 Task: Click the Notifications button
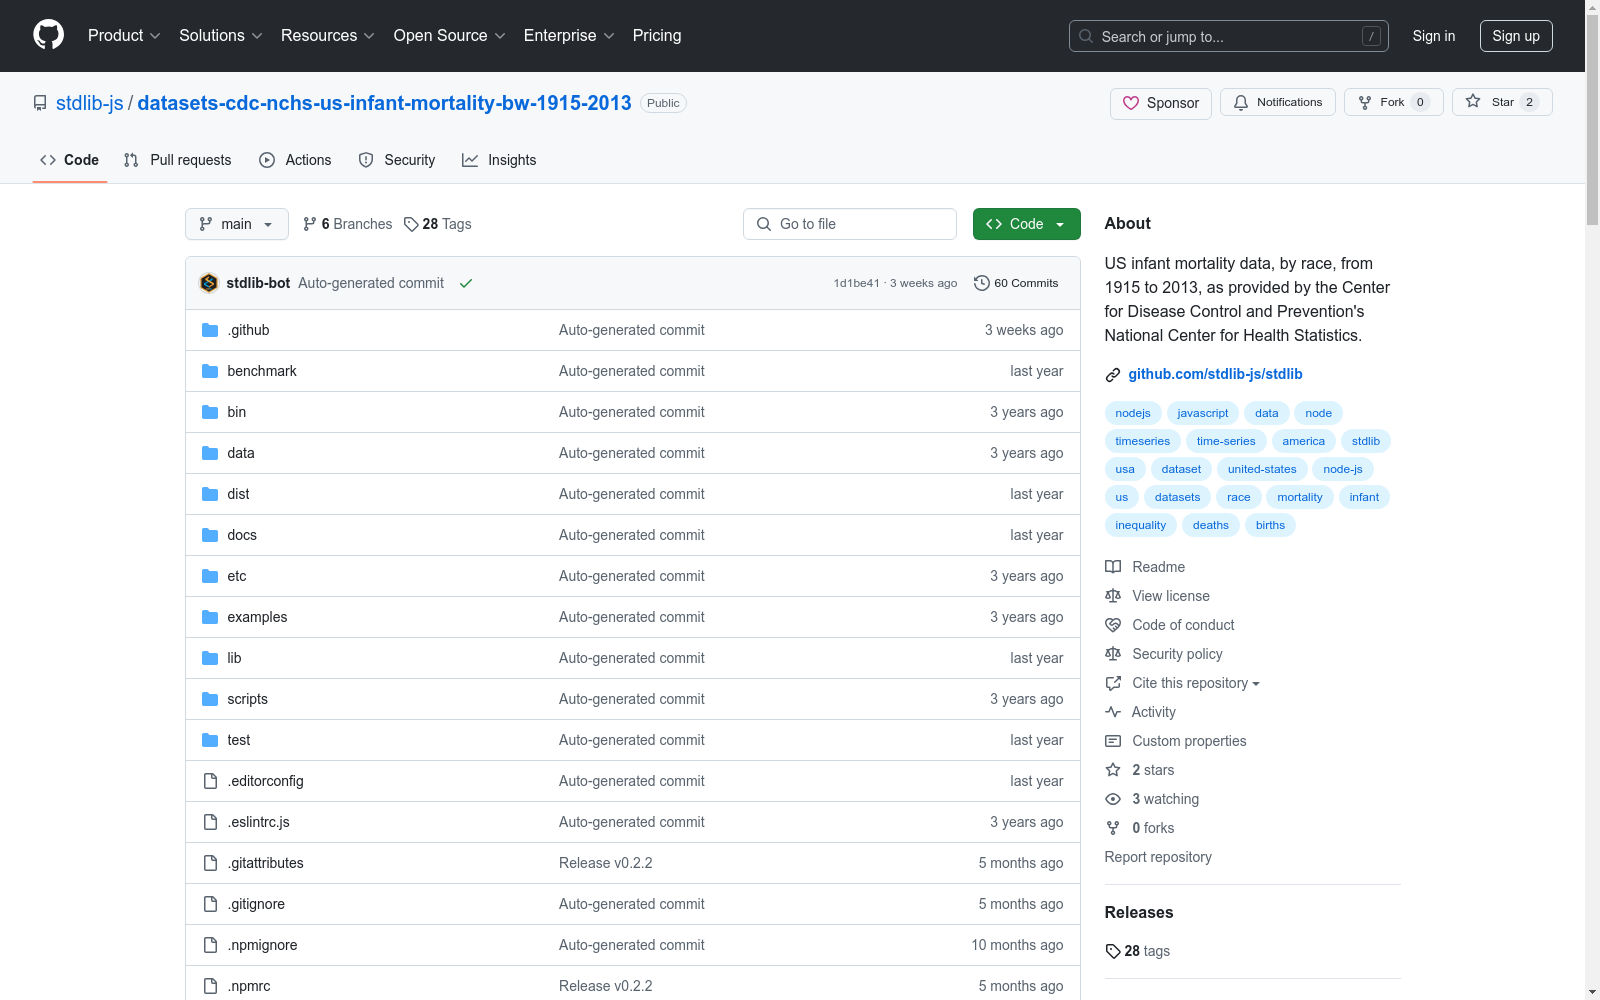click(x=1278, y=102)
